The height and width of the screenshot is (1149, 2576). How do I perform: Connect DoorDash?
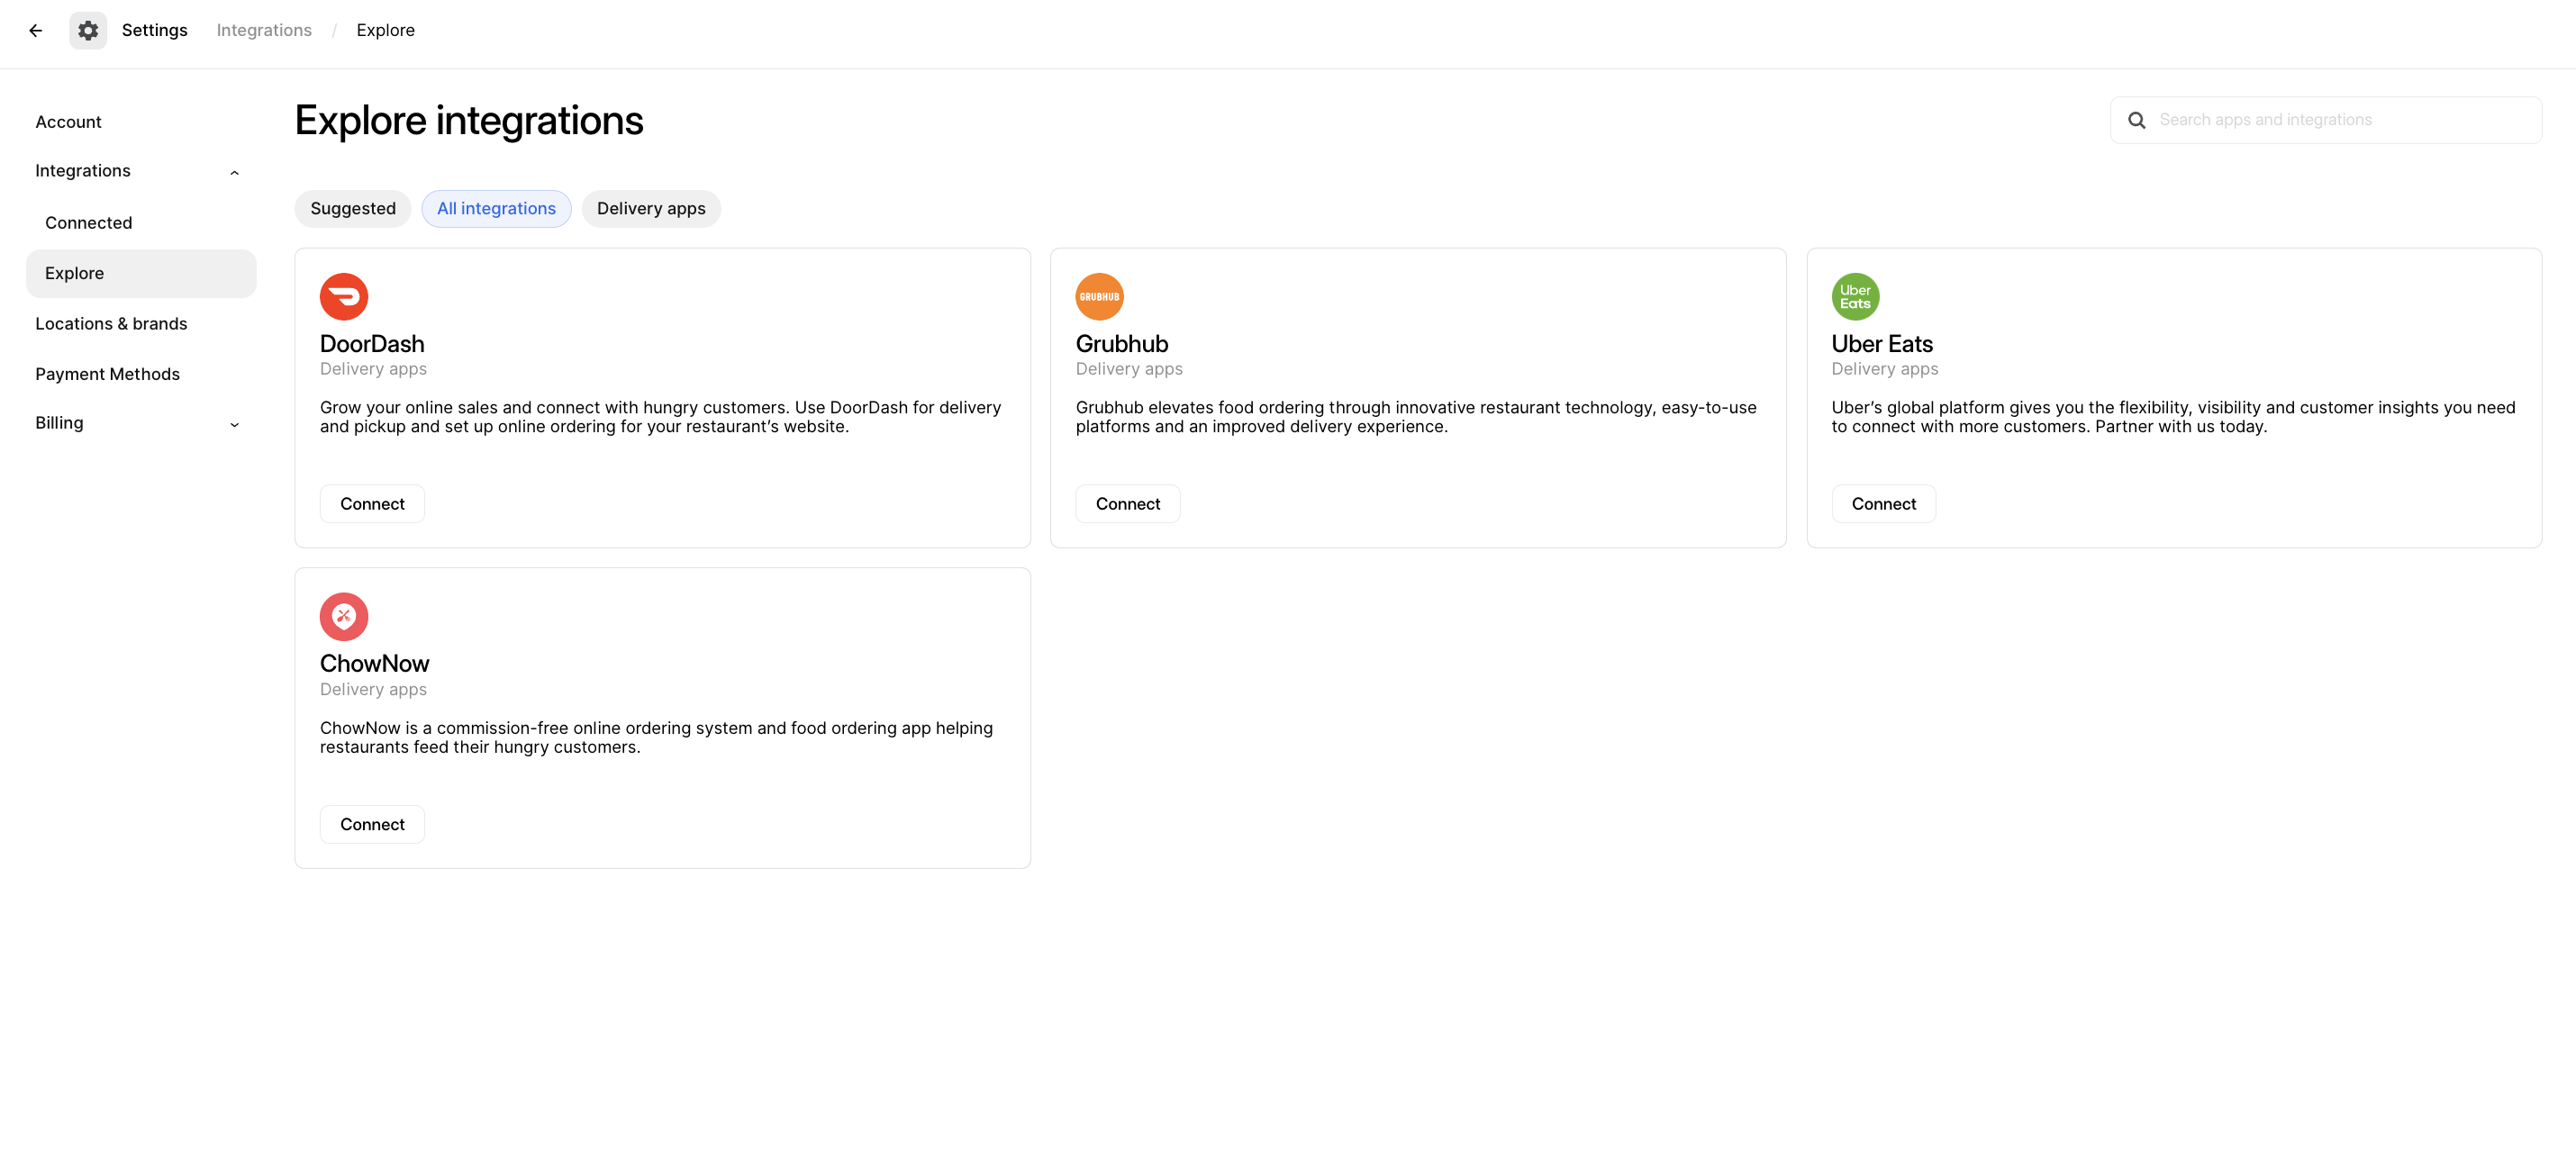pos(371,503)
